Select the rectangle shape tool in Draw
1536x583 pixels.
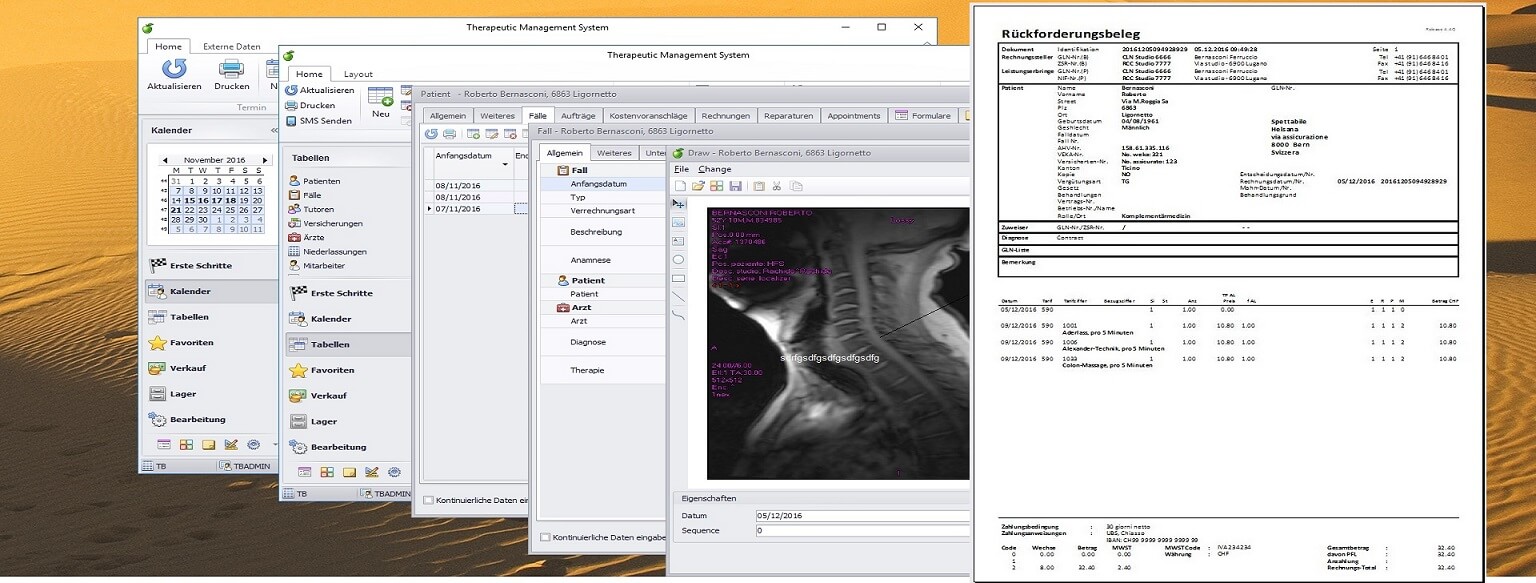click(679, 278)
